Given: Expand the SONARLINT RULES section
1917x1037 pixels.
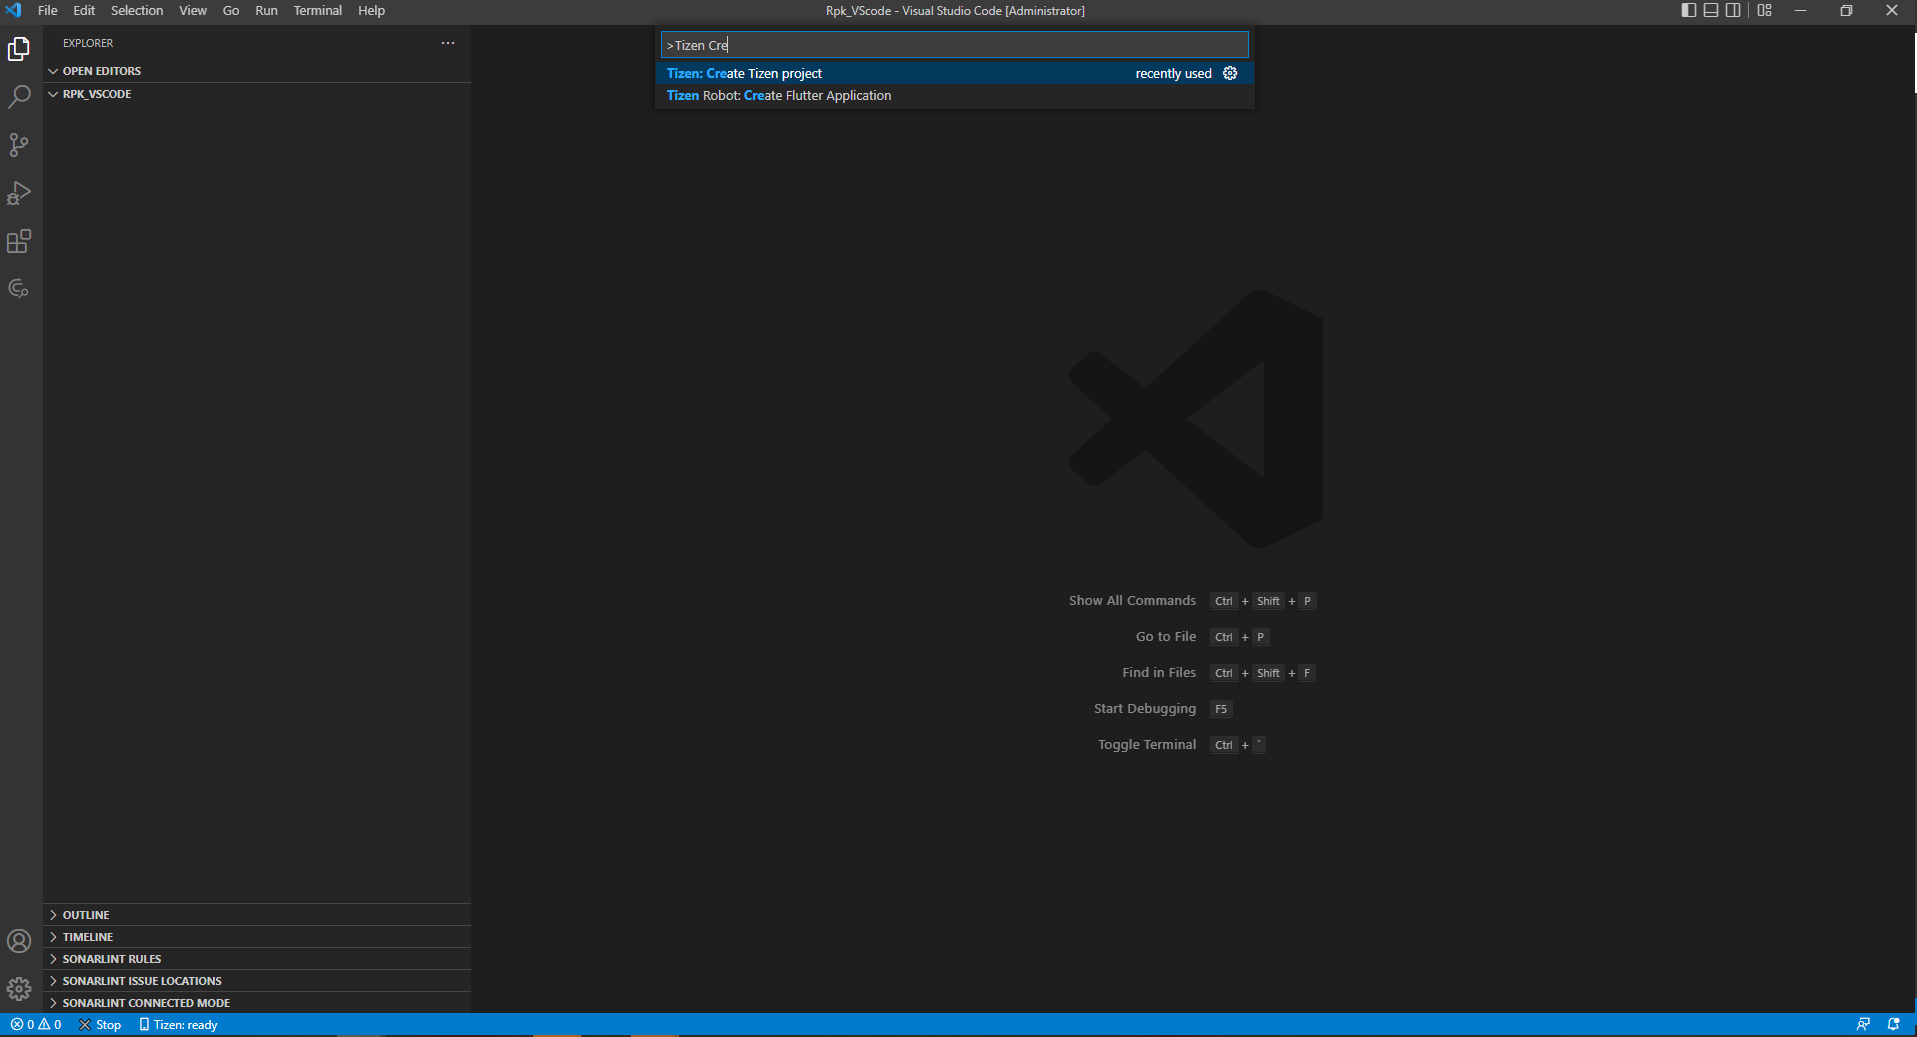Looking at the screenshot, I should (112, 958).
